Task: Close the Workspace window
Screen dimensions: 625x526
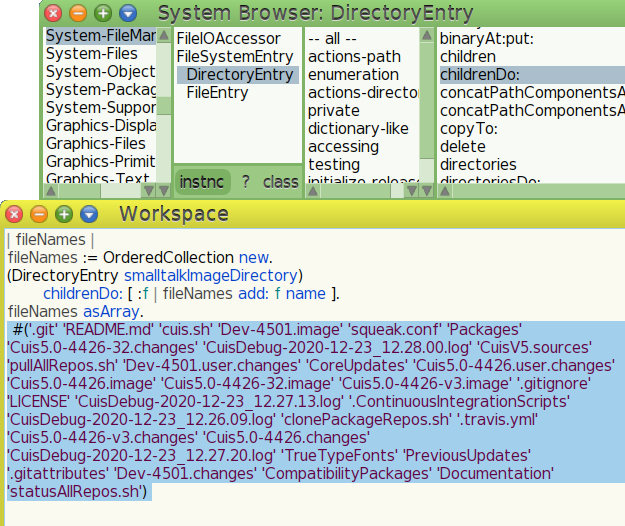Action: (15, 214)
